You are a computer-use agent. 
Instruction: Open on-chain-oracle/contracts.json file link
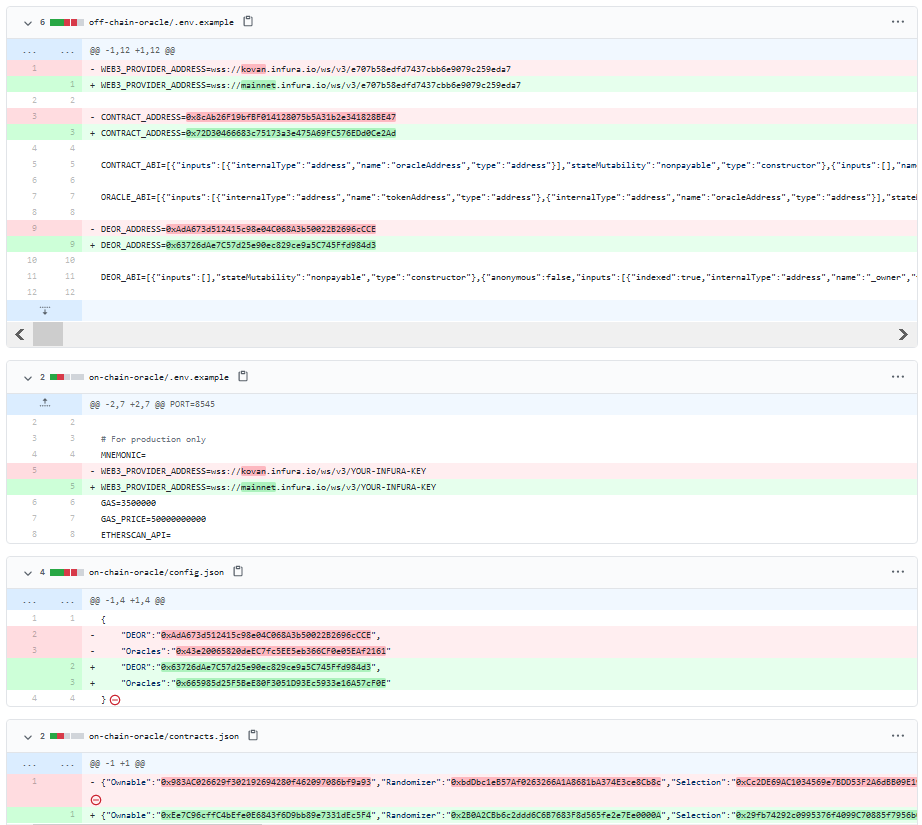(x=164, y=736)
